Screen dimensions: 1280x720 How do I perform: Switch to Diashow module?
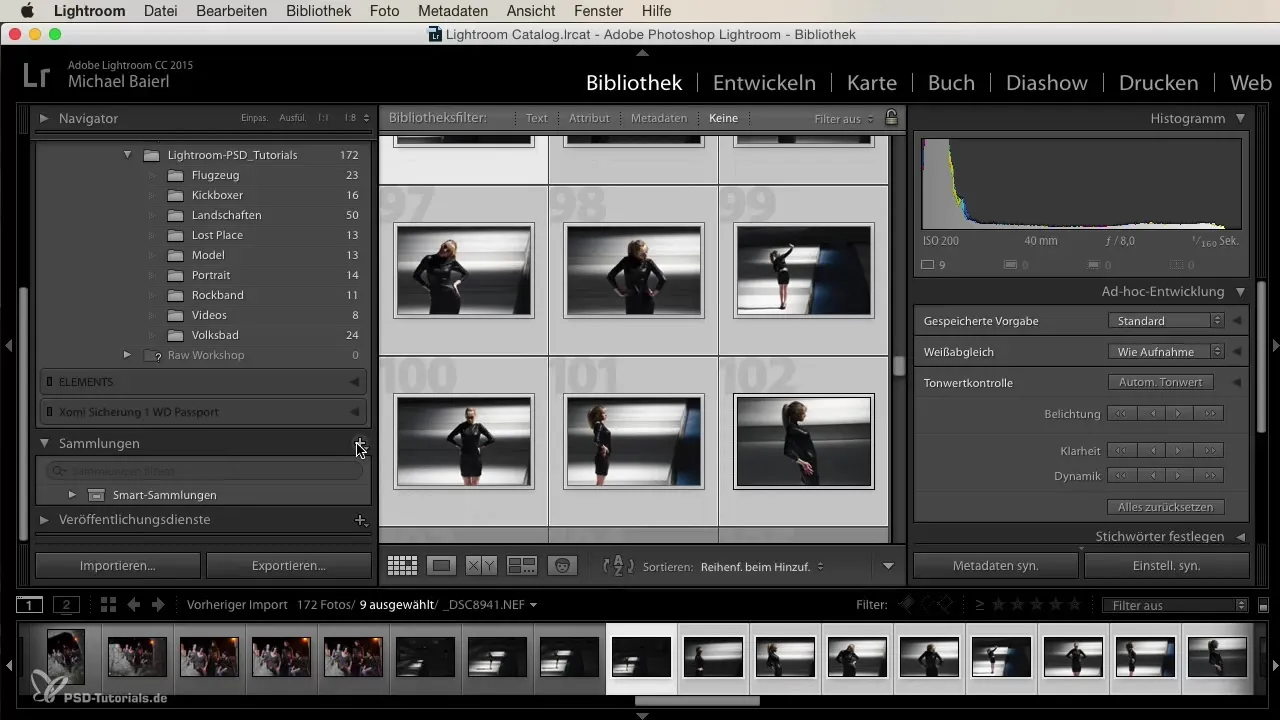(x=1047, y=82)
